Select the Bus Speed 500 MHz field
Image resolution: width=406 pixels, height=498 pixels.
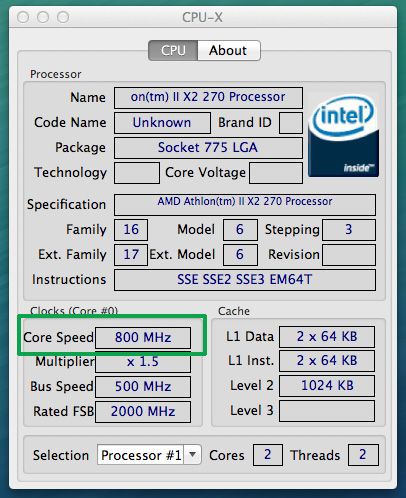click(143, 387)
